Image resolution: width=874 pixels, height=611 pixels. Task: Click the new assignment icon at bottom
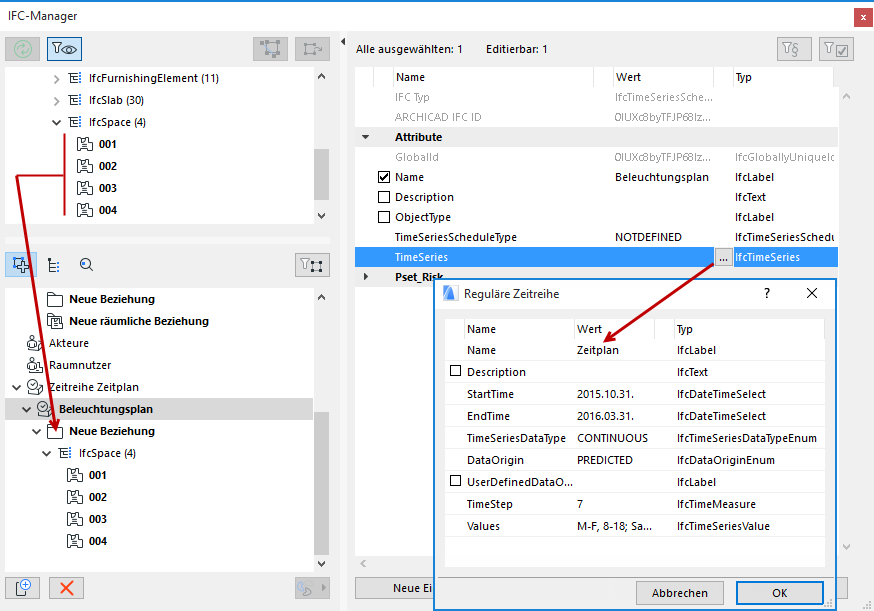(22, 588)
